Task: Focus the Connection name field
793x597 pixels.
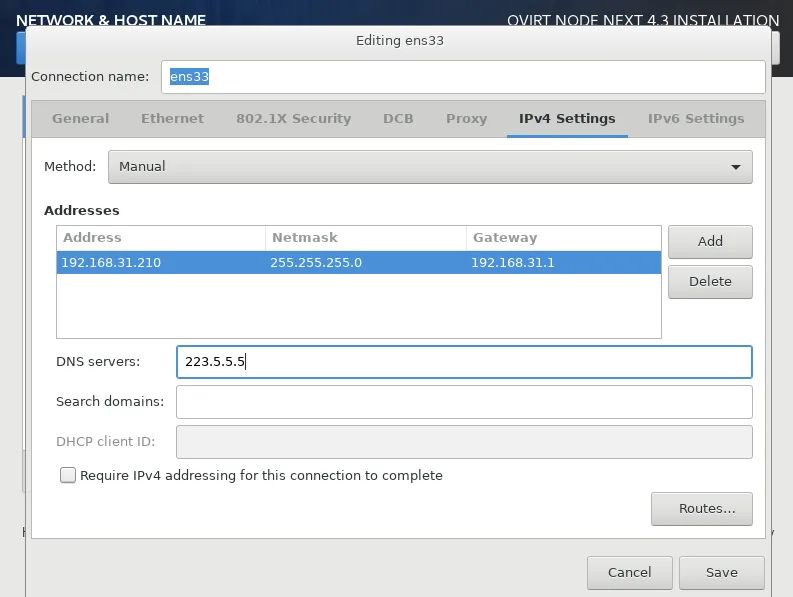Action: [x=463, y=77]
